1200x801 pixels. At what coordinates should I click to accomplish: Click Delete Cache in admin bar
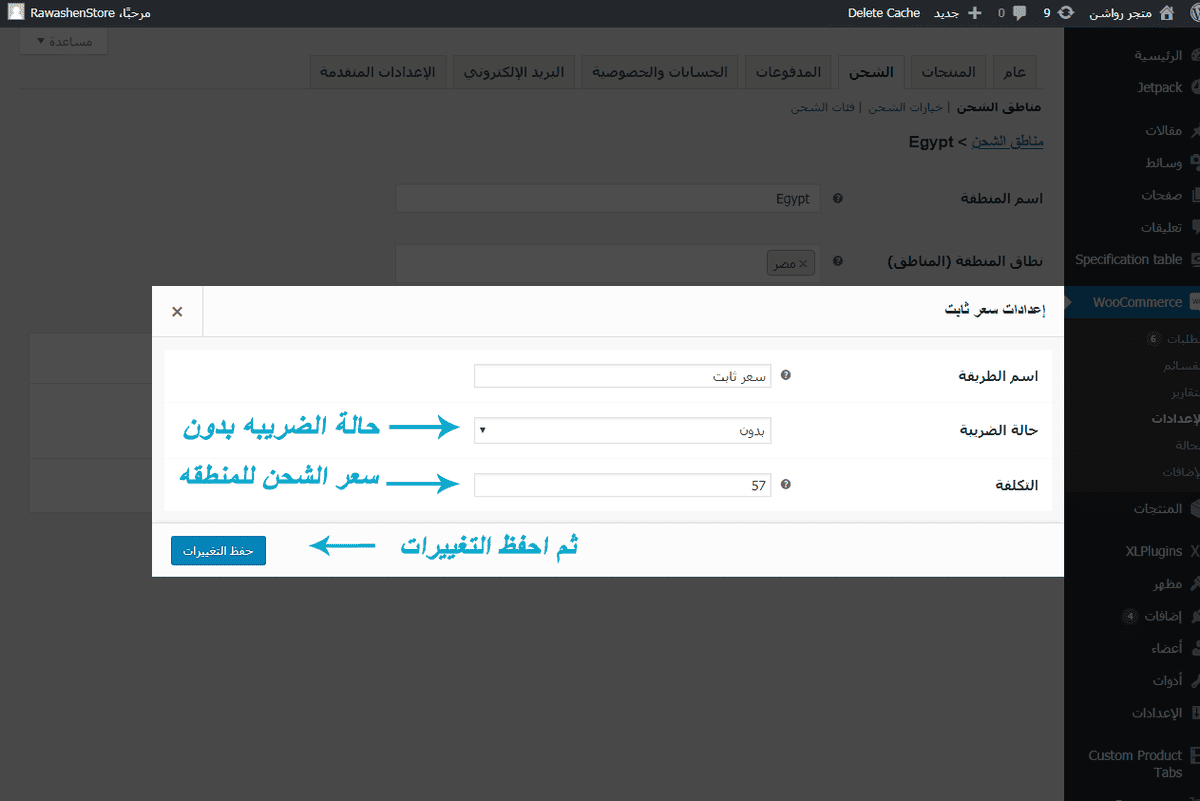pyautogui.click(x=884, y=13)
